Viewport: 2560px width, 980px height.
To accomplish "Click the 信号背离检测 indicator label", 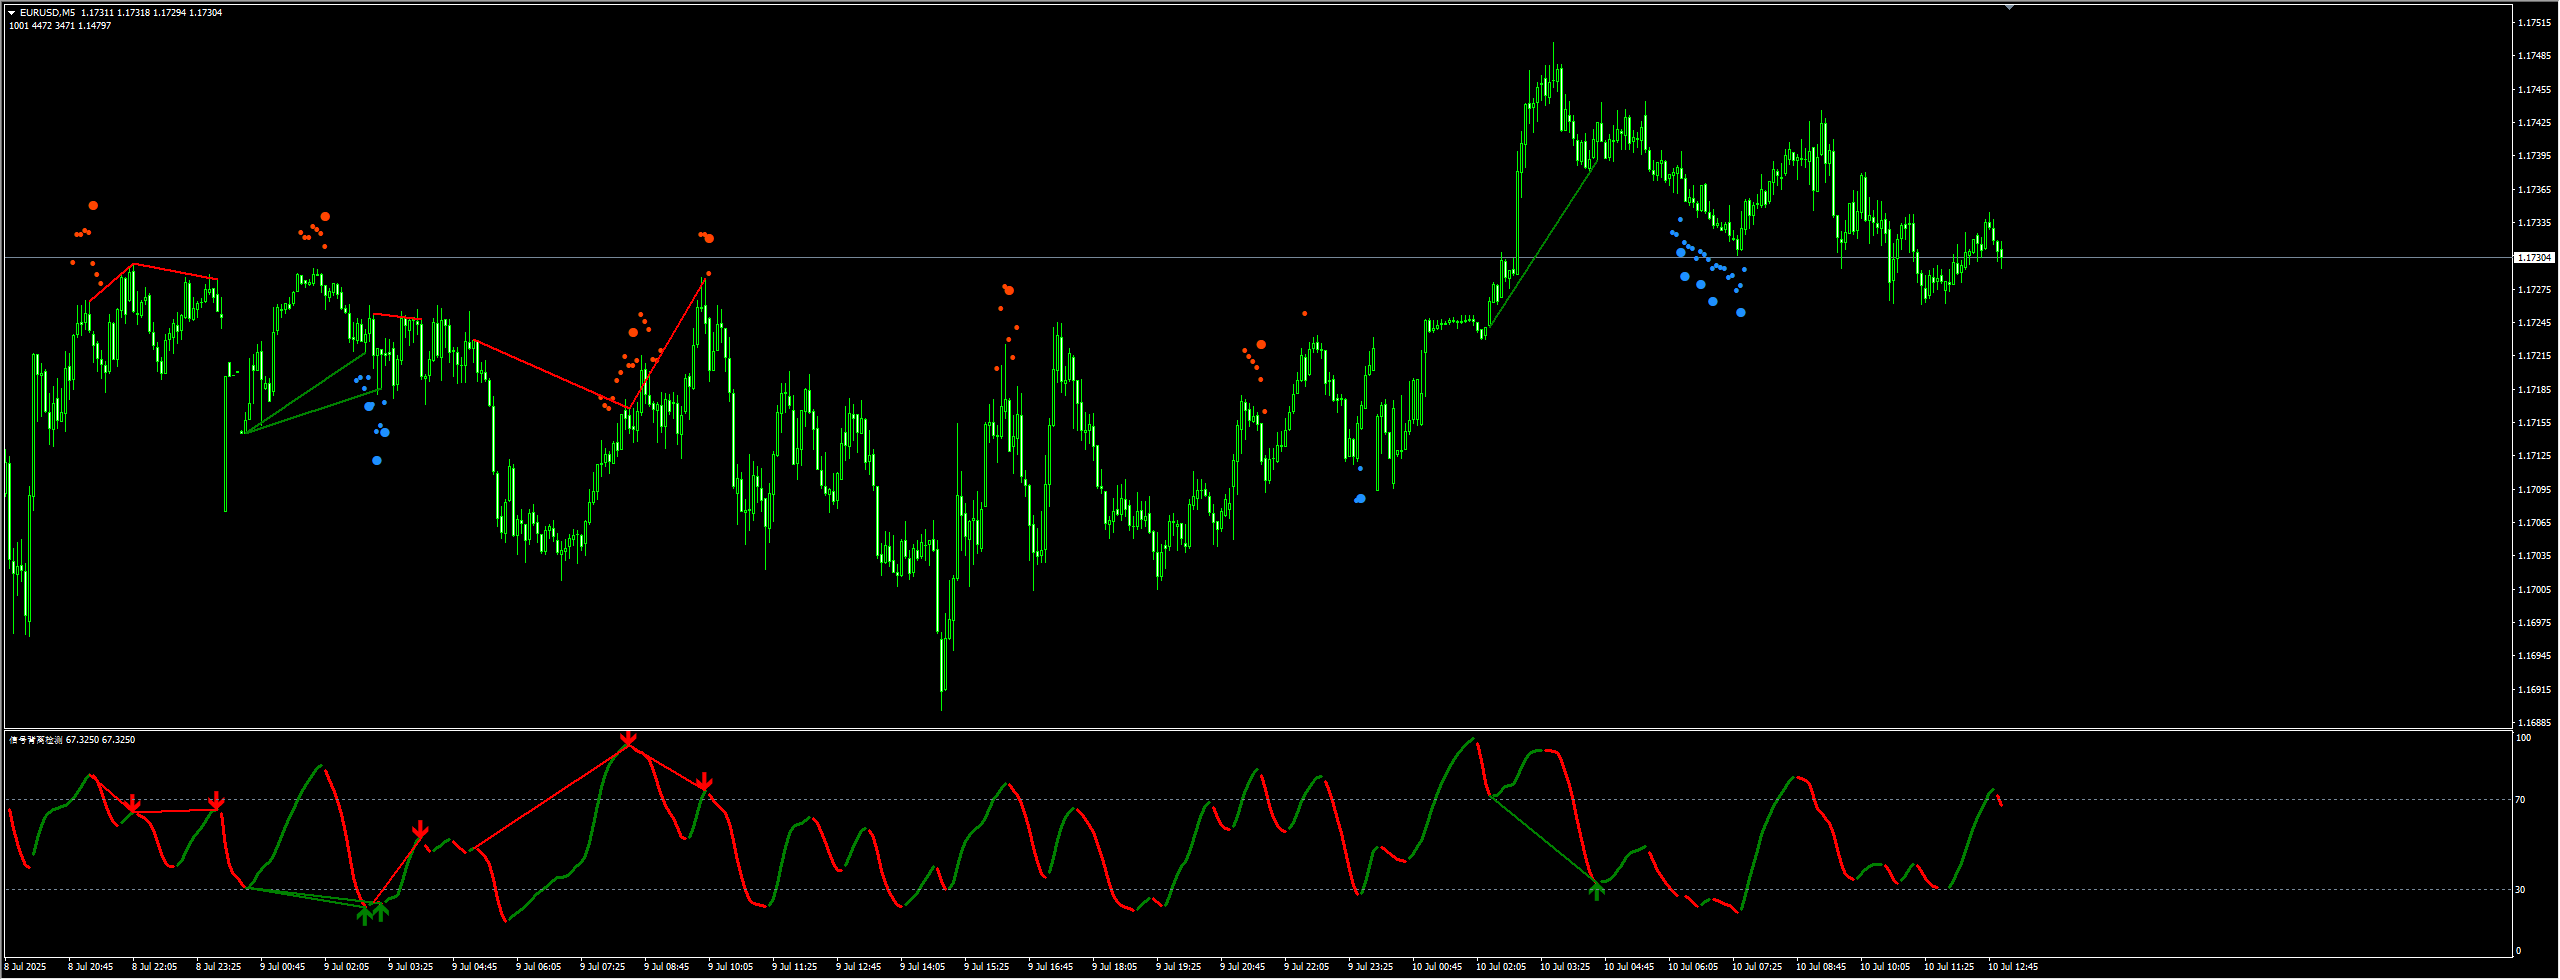I will click(x=37, y=740).
